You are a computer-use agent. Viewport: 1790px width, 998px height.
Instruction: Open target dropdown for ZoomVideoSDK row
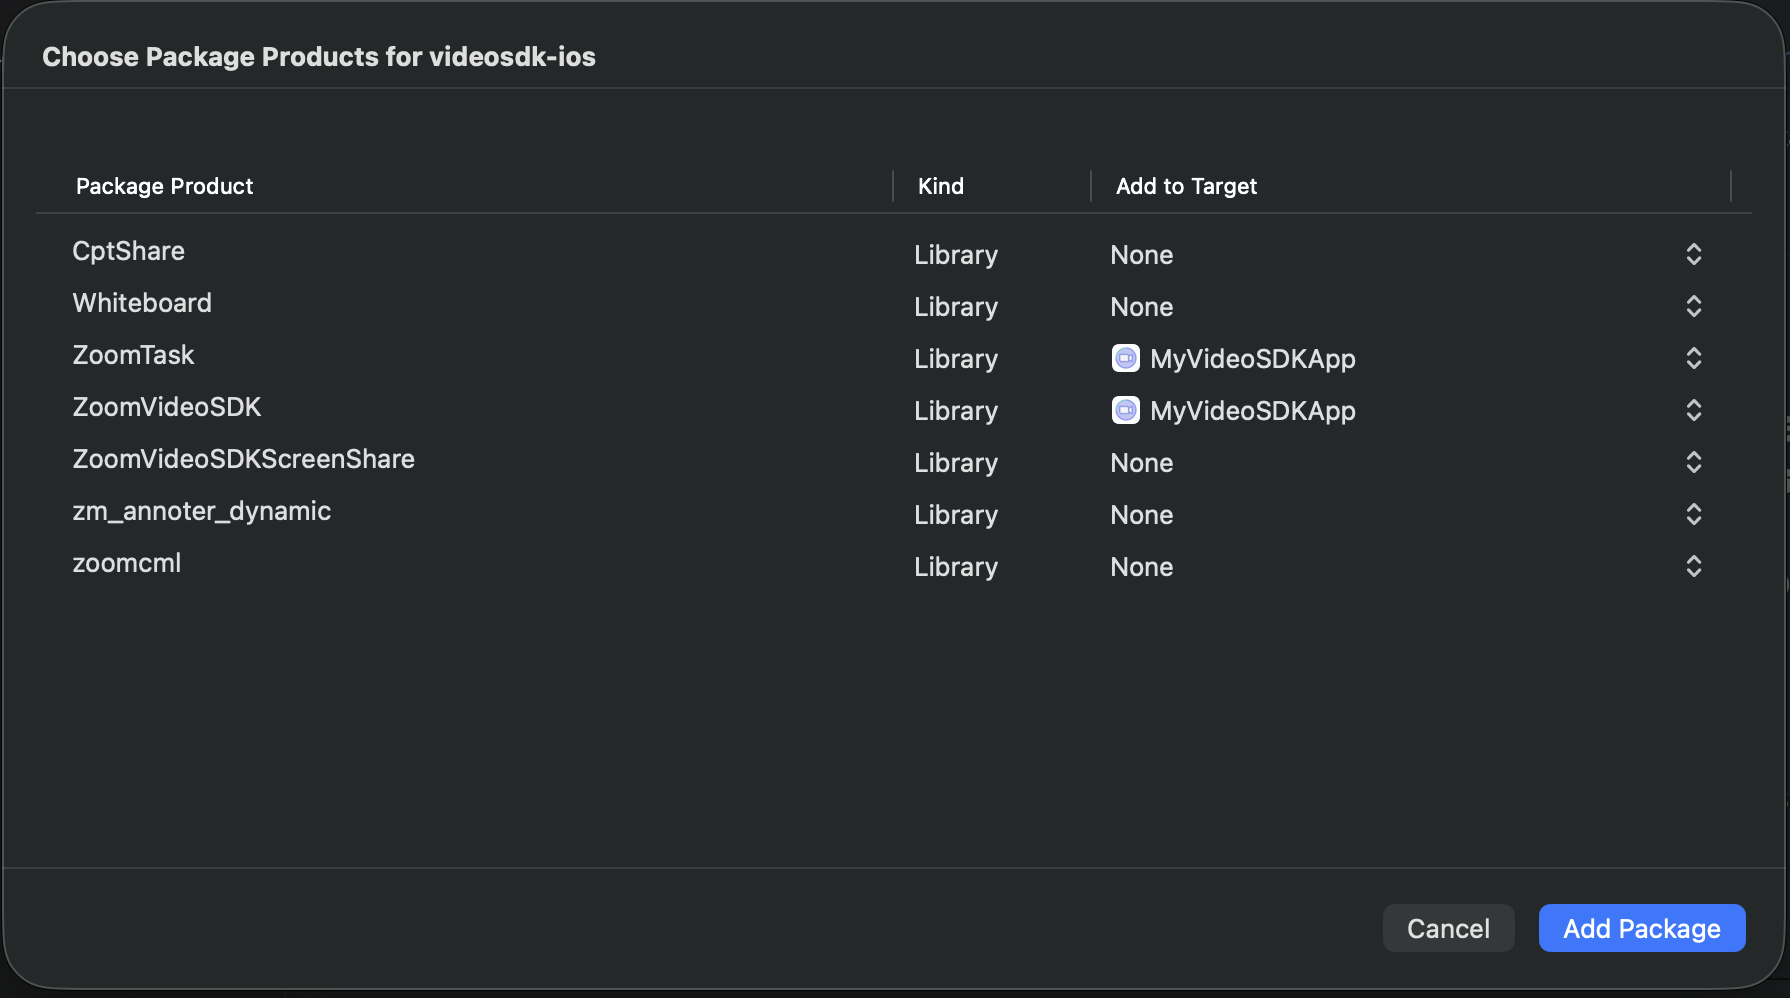(1693, 410)
